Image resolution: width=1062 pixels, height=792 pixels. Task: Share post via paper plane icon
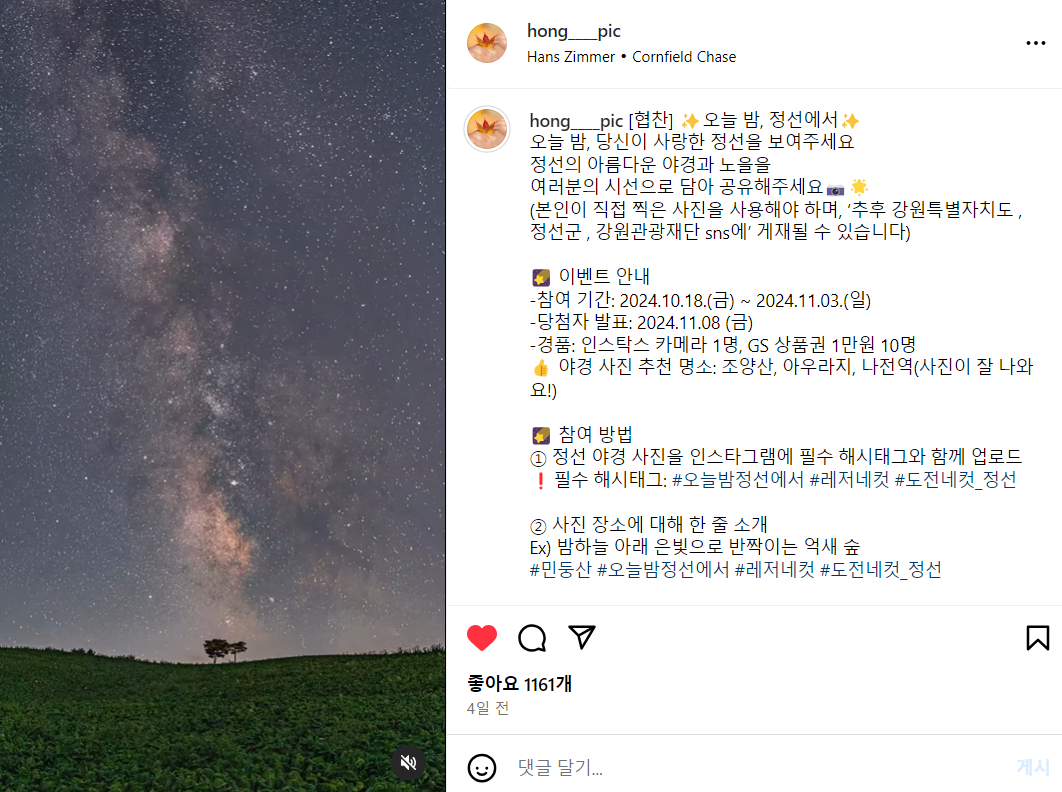582,637
